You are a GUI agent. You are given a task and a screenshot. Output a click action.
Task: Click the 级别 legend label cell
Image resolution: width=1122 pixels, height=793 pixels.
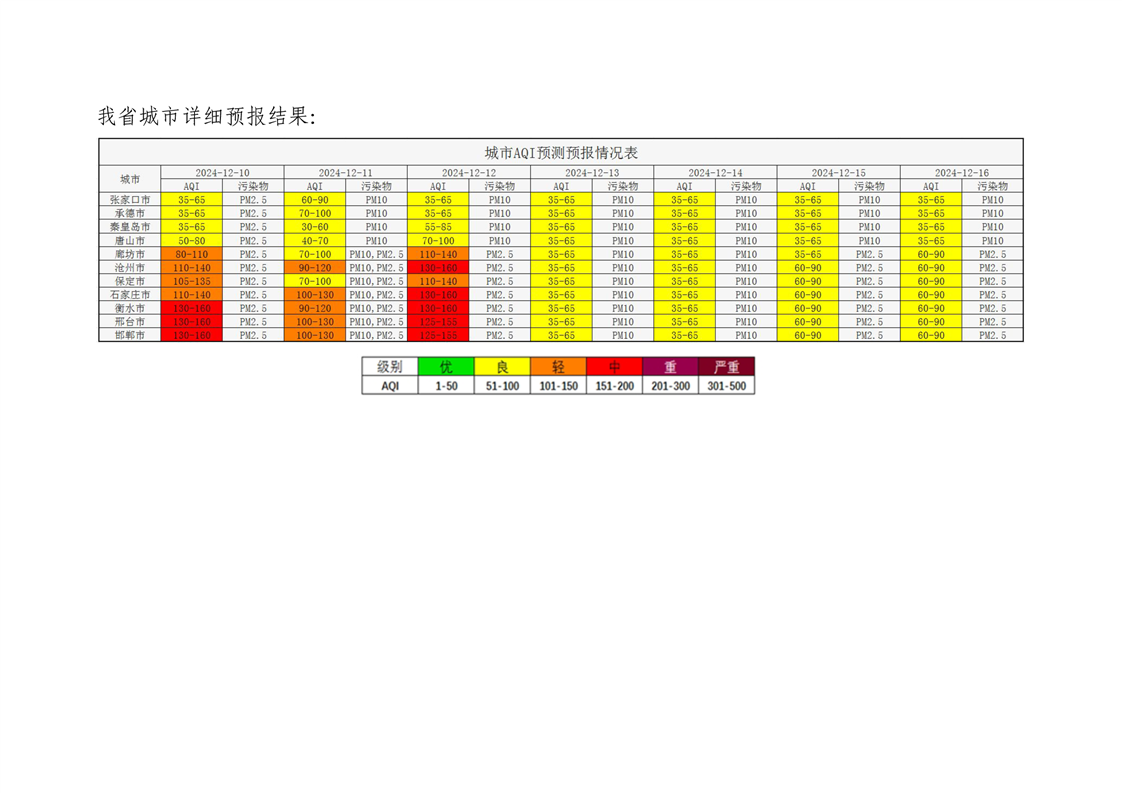pyautogui.click(x=390, y=367)
